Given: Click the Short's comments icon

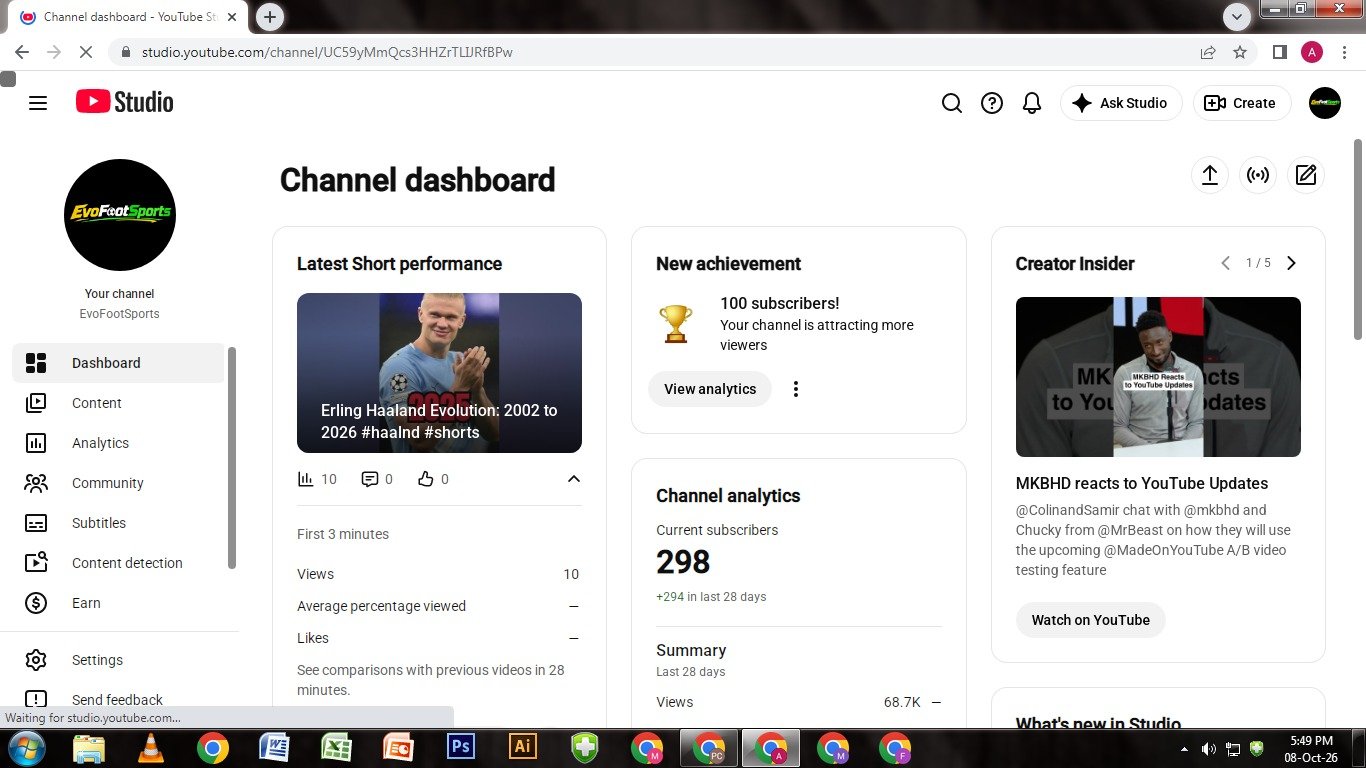Looking at the screenshot, I should pos(370,479).
